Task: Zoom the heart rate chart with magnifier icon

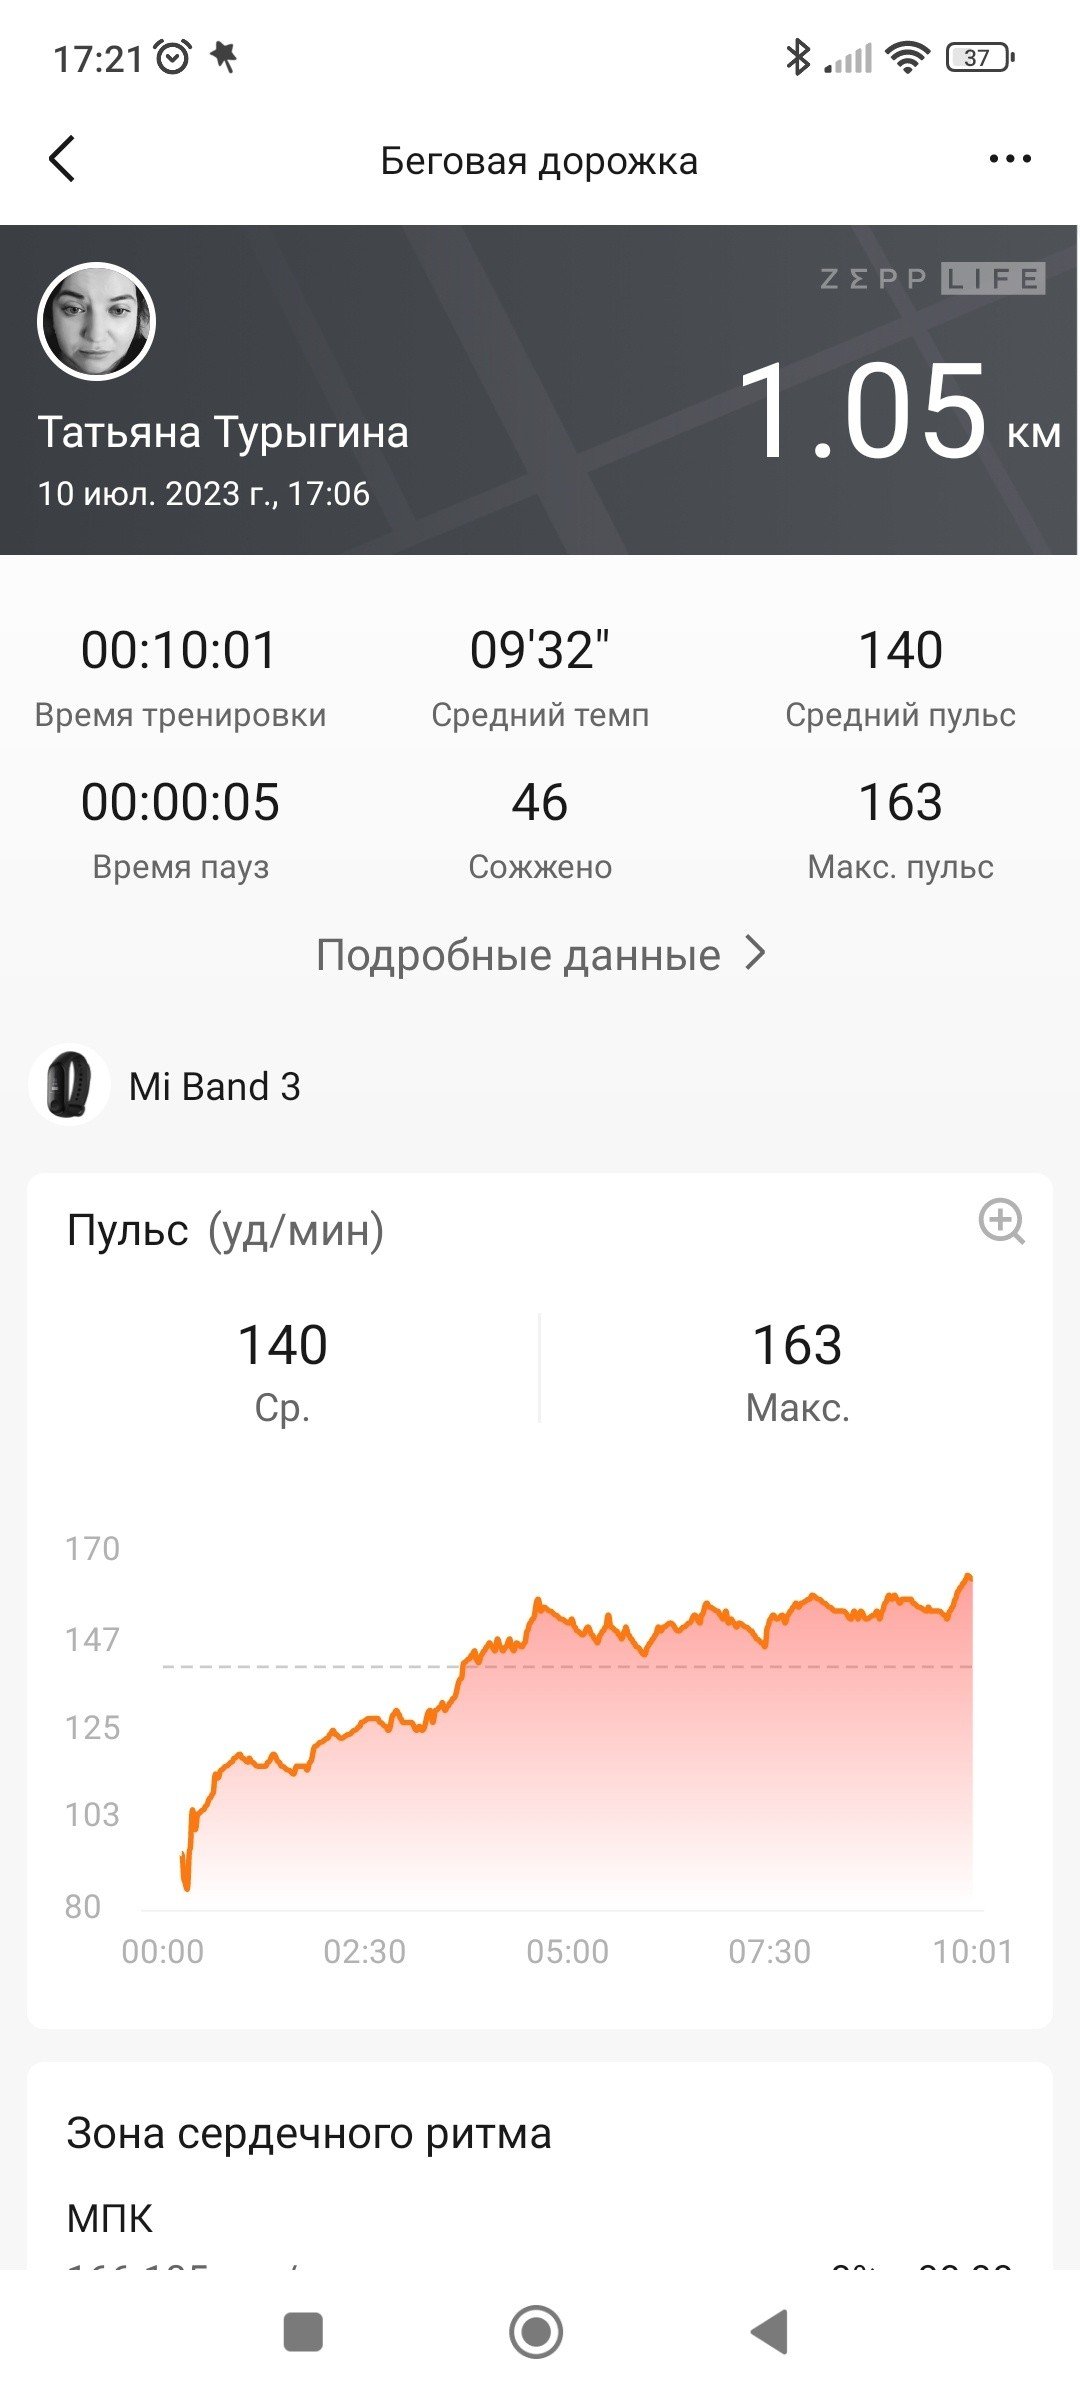Action: 1001,1221
